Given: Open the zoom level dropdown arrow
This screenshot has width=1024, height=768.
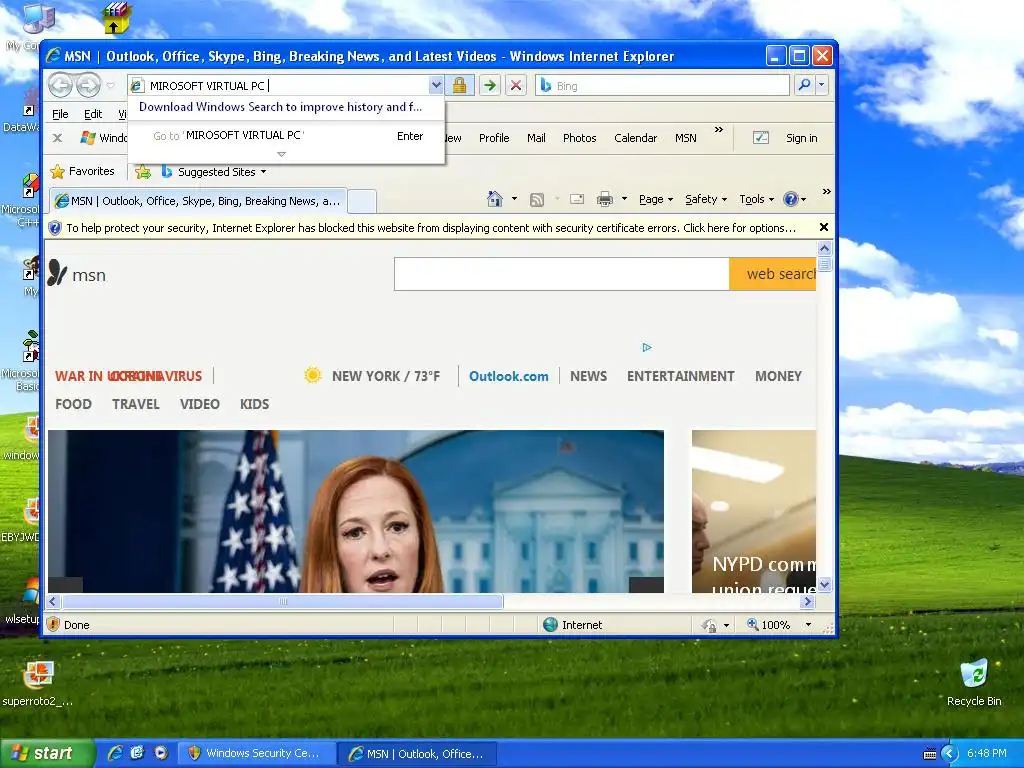Looking at the screenshot, I should pyautogui.click(x=808, y=625).
